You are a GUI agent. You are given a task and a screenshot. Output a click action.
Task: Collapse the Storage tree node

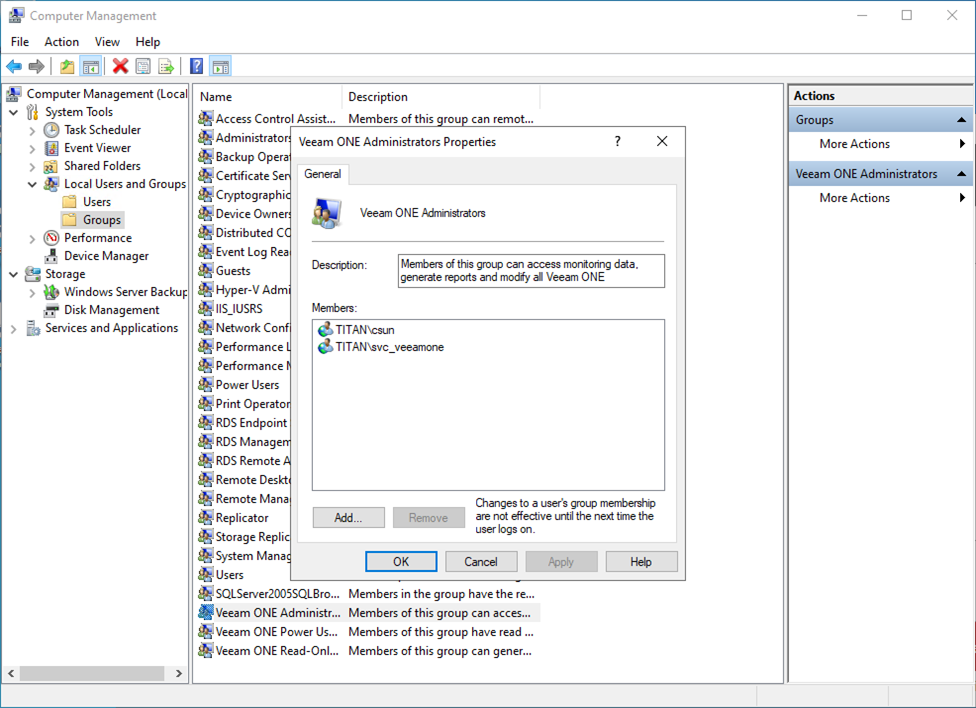coord(14,275)
